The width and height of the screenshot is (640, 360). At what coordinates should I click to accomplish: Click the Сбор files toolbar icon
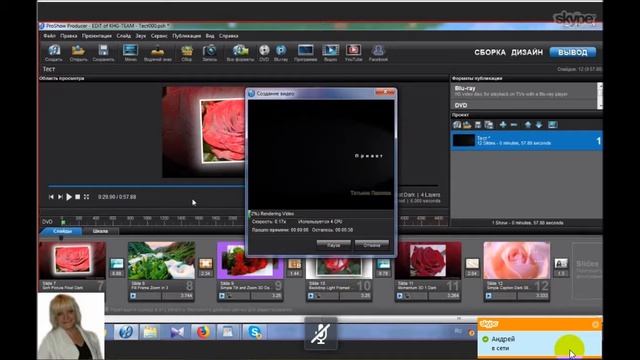click(187, 53)
